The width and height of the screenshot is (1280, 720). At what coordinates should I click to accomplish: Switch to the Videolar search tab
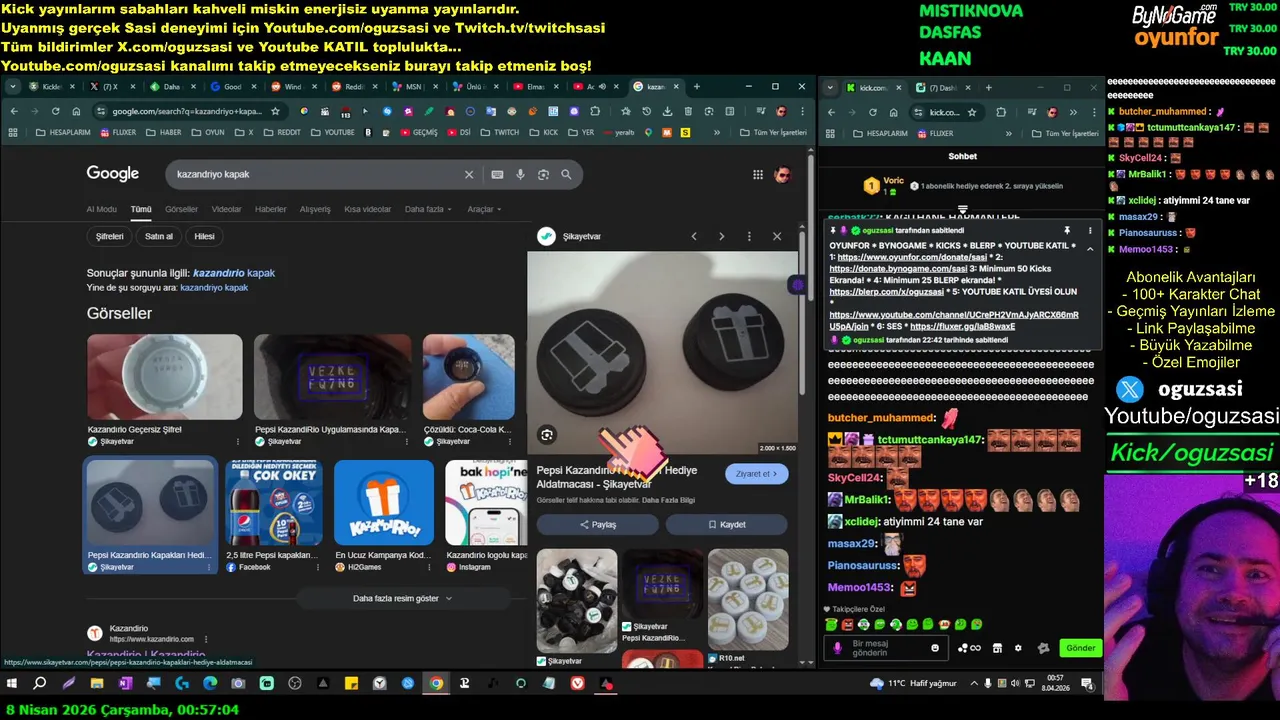(227, 209)
